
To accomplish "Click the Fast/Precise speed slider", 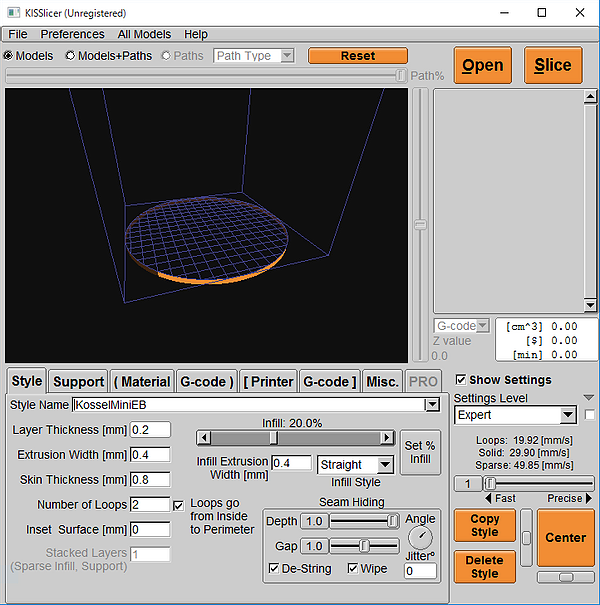I will pyautogui.click(x=539, y=483).
